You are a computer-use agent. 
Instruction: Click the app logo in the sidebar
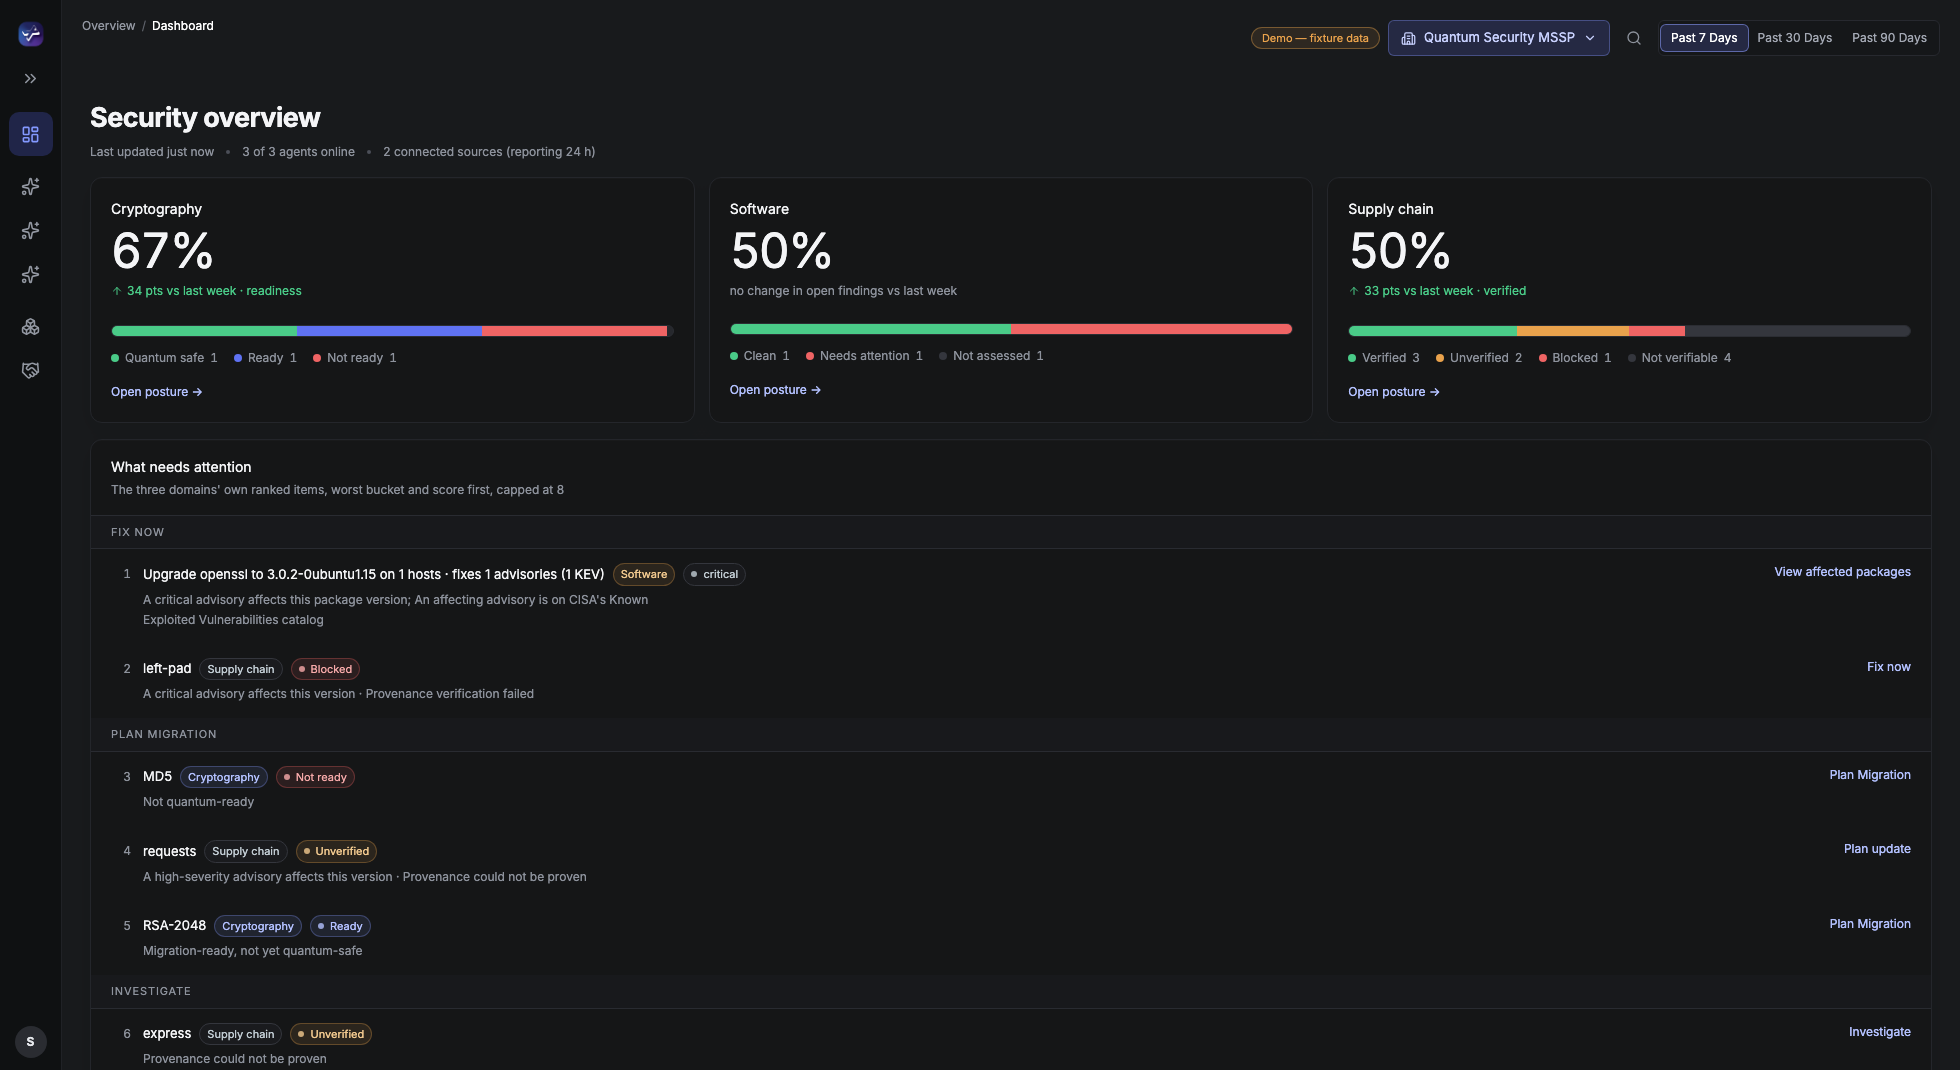click(31, 34)
